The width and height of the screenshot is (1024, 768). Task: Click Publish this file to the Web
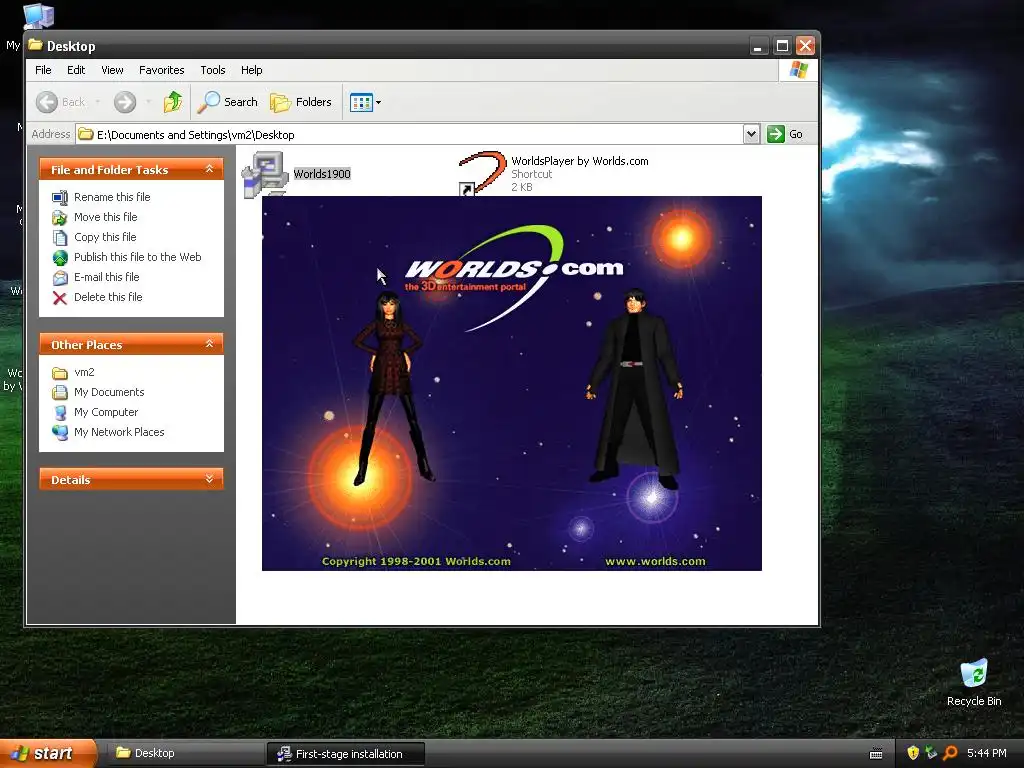click(x=138, y=257)
